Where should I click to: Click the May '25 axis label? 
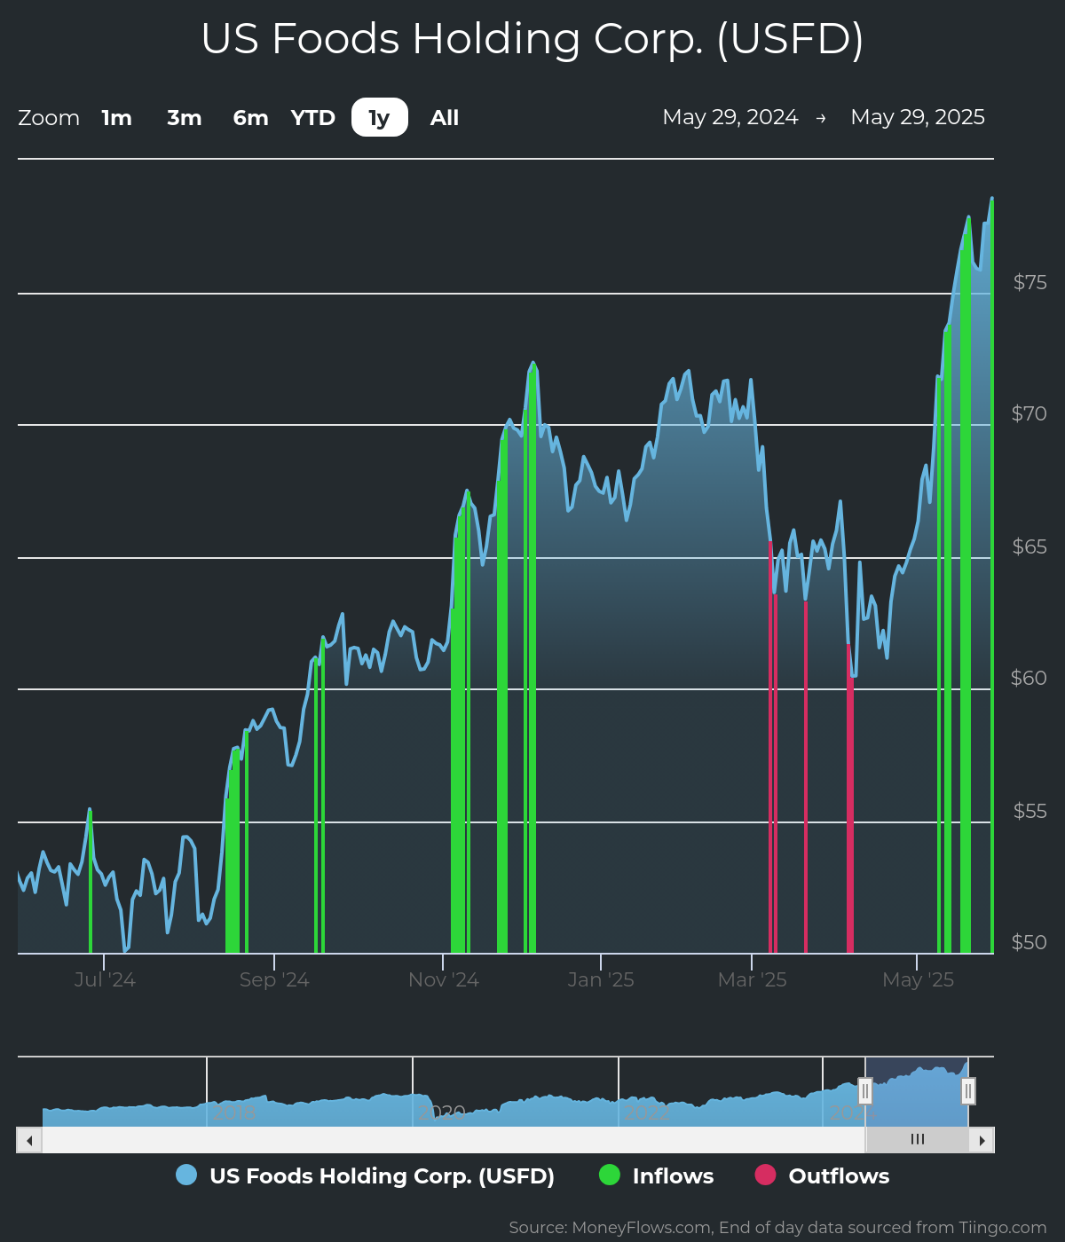pyautogui.click(x=918, y=980)
